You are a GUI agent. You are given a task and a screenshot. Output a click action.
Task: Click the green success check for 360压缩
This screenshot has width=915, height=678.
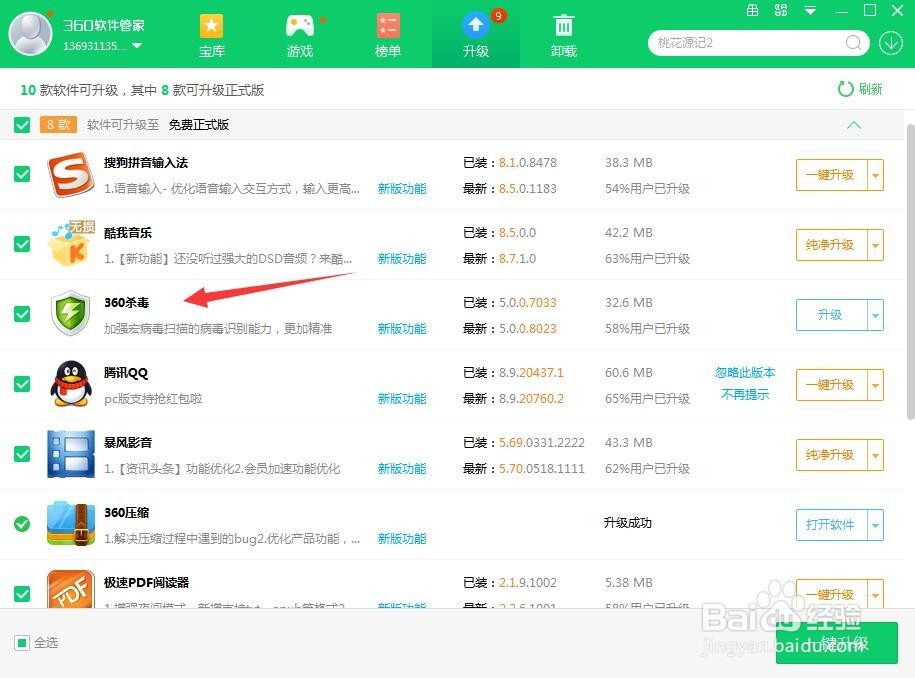(22, 524)
